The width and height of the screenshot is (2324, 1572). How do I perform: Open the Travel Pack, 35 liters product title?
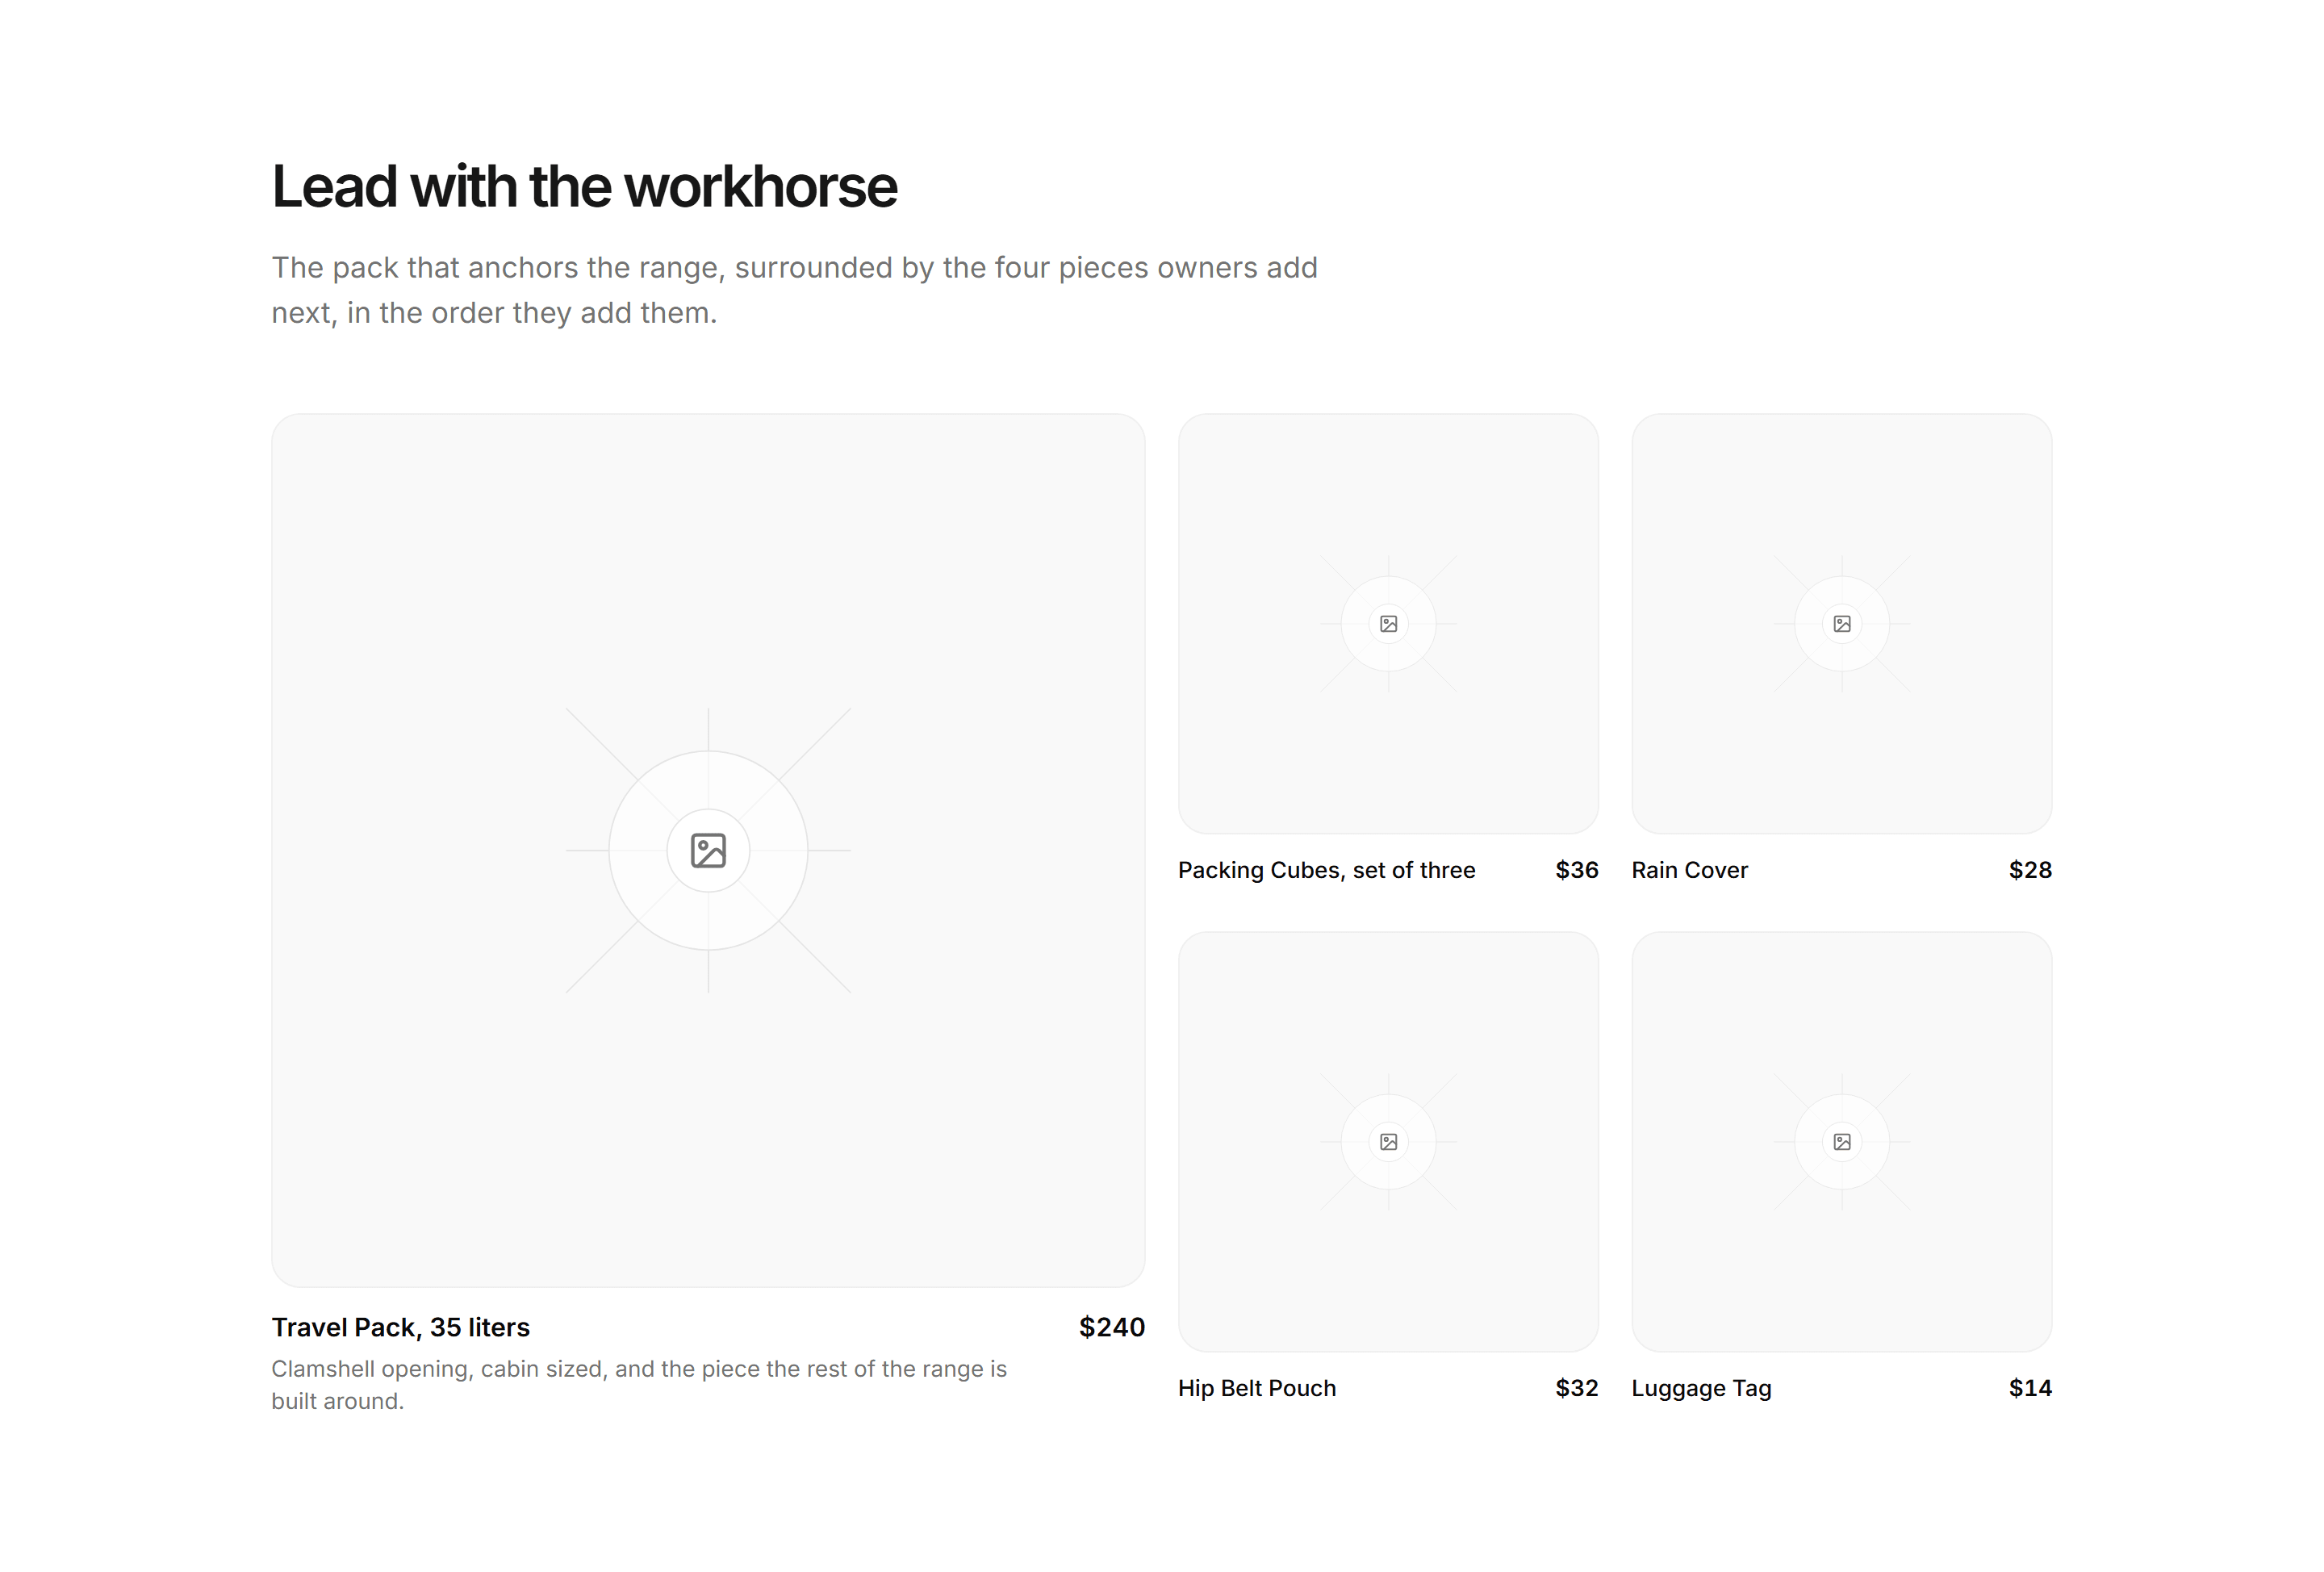pos(400,1327)
